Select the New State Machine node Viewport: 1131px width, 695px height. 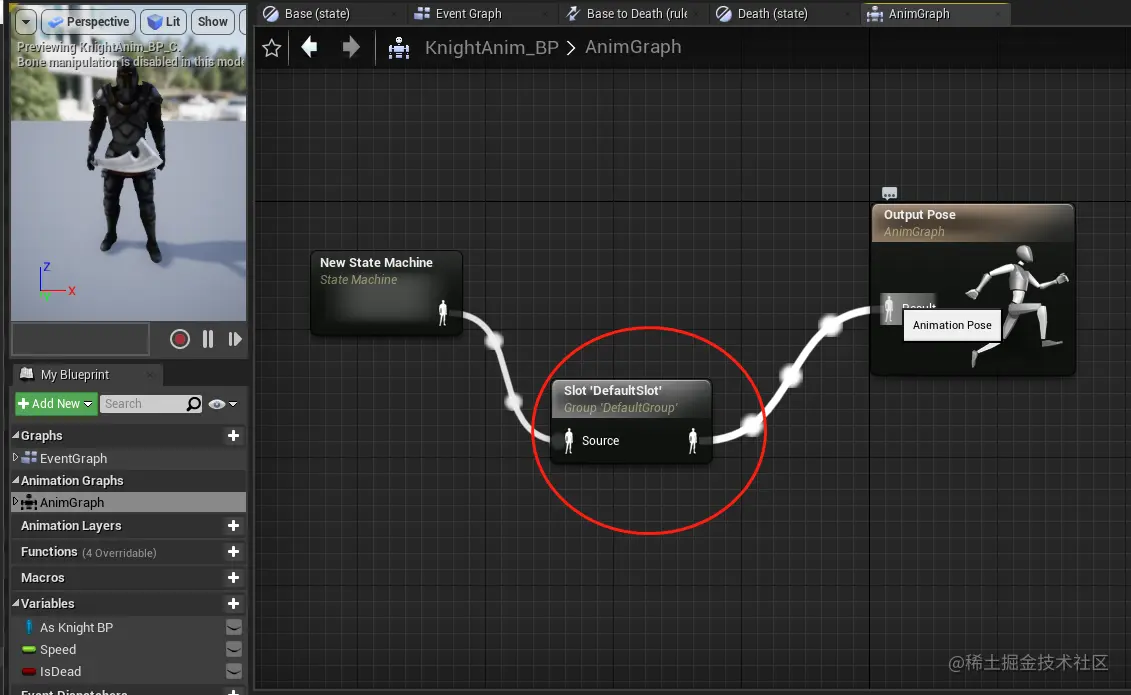point(387,292)
